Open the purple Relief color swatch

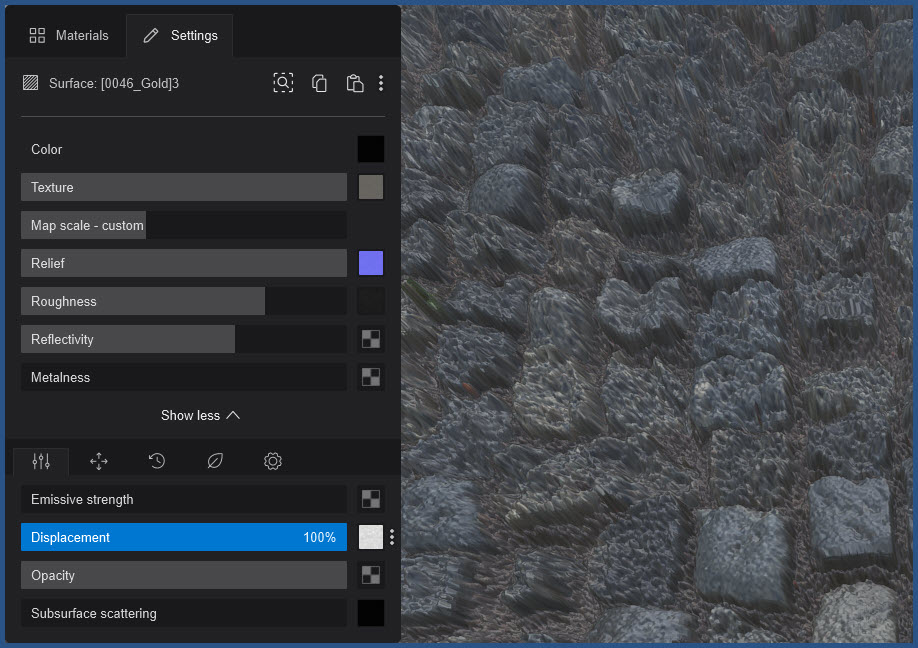tap(370, 263)
